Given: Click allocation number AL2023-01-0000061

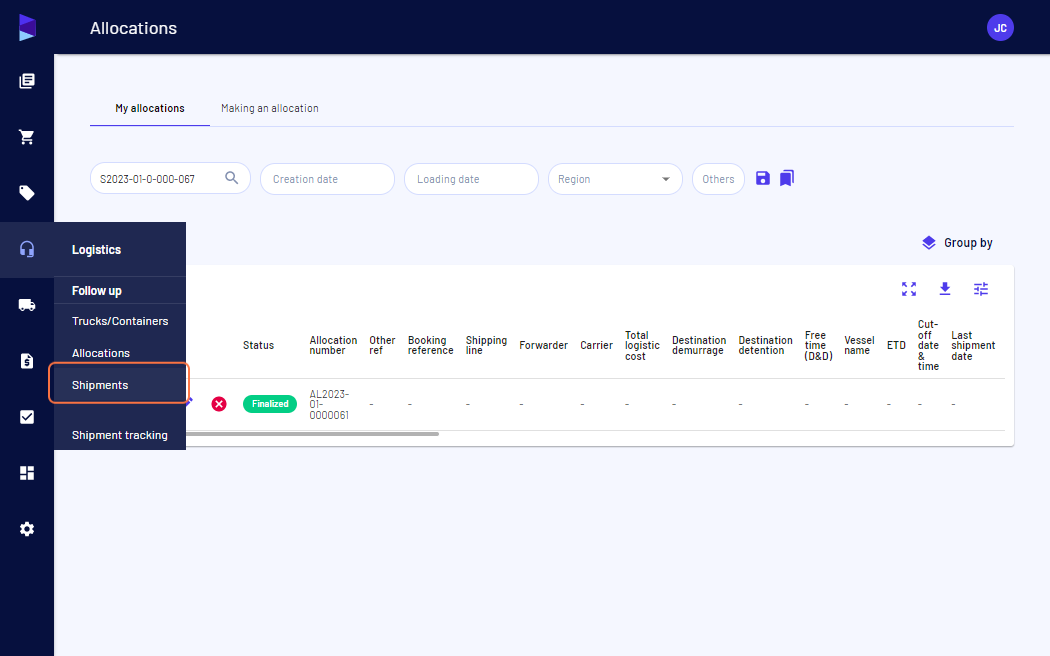Looking at the screenshot, I should (x=329, y=404).
